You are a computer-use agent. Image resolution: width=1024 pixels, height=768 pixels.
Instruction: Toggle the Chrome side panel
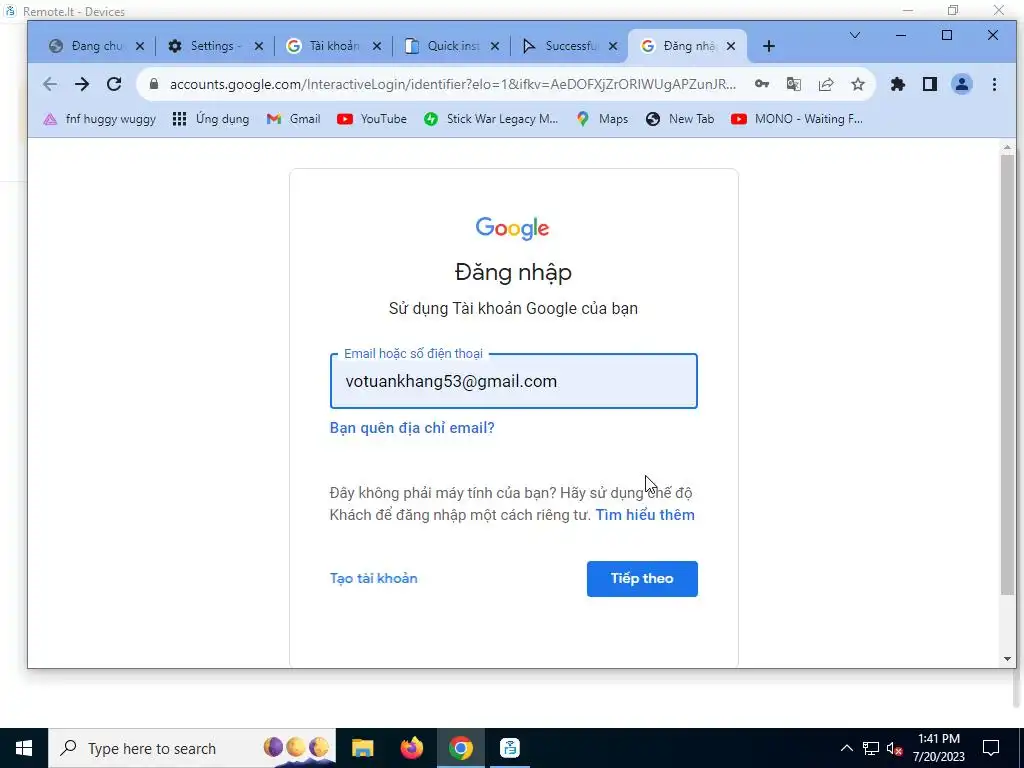coord(930,84)
